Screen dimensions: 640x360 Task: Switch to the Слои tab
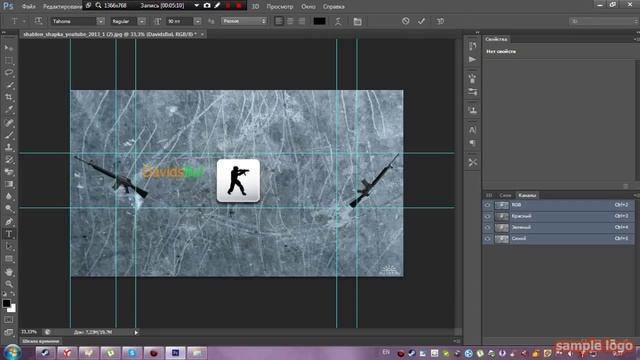(x=505, y=196)
